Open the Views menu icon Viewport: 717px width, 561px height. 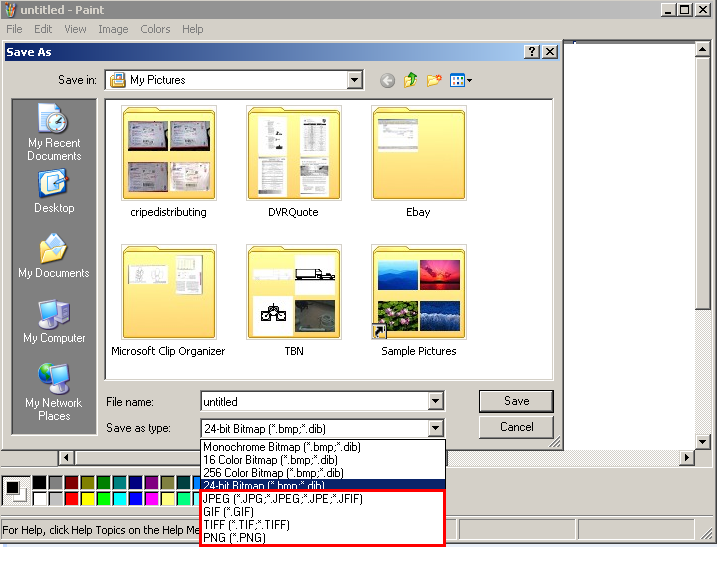pyautogui.click(x=461, y=81)
